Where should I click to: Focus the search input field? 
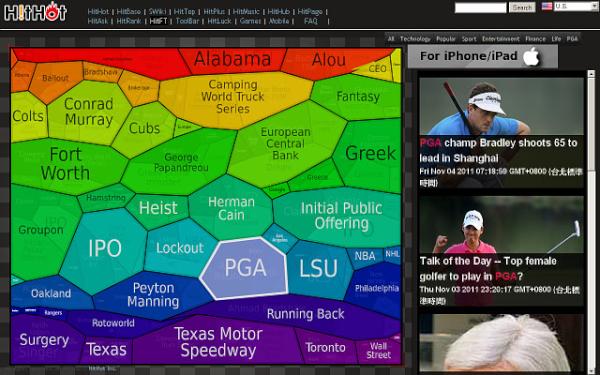click(x=481, y=7)
